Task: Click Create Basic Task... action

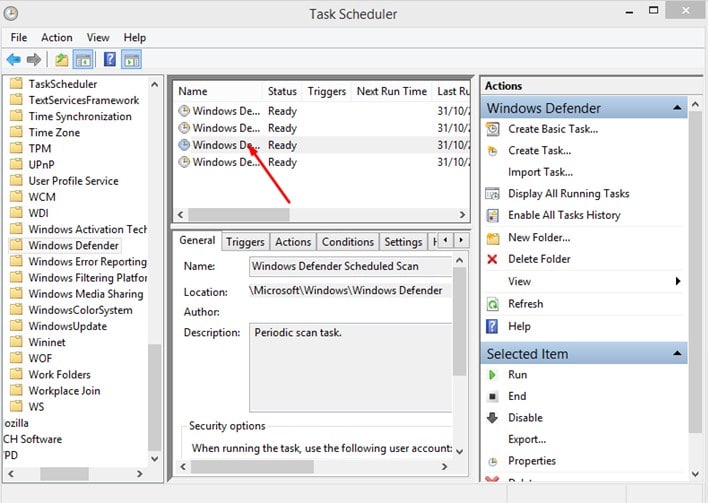Action: (553, 129)
